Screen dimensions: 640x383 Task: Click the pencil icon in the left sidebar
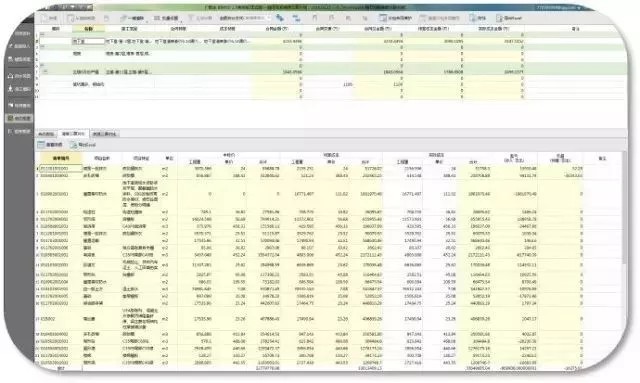20,46
